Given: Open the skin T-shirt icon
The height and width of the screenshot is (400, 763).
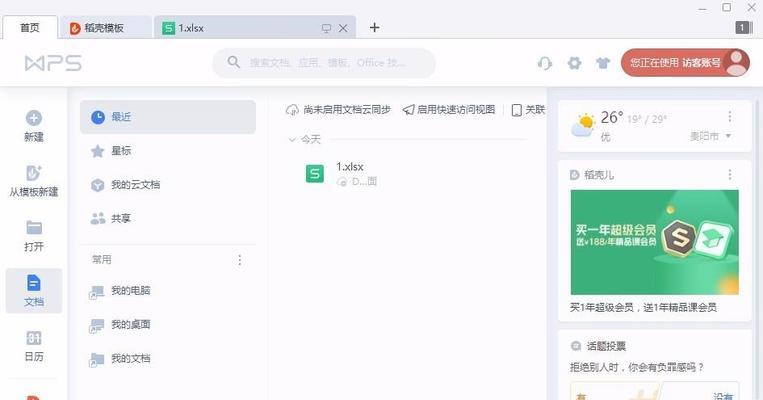Looking at the screenshot, I should 603,63.
